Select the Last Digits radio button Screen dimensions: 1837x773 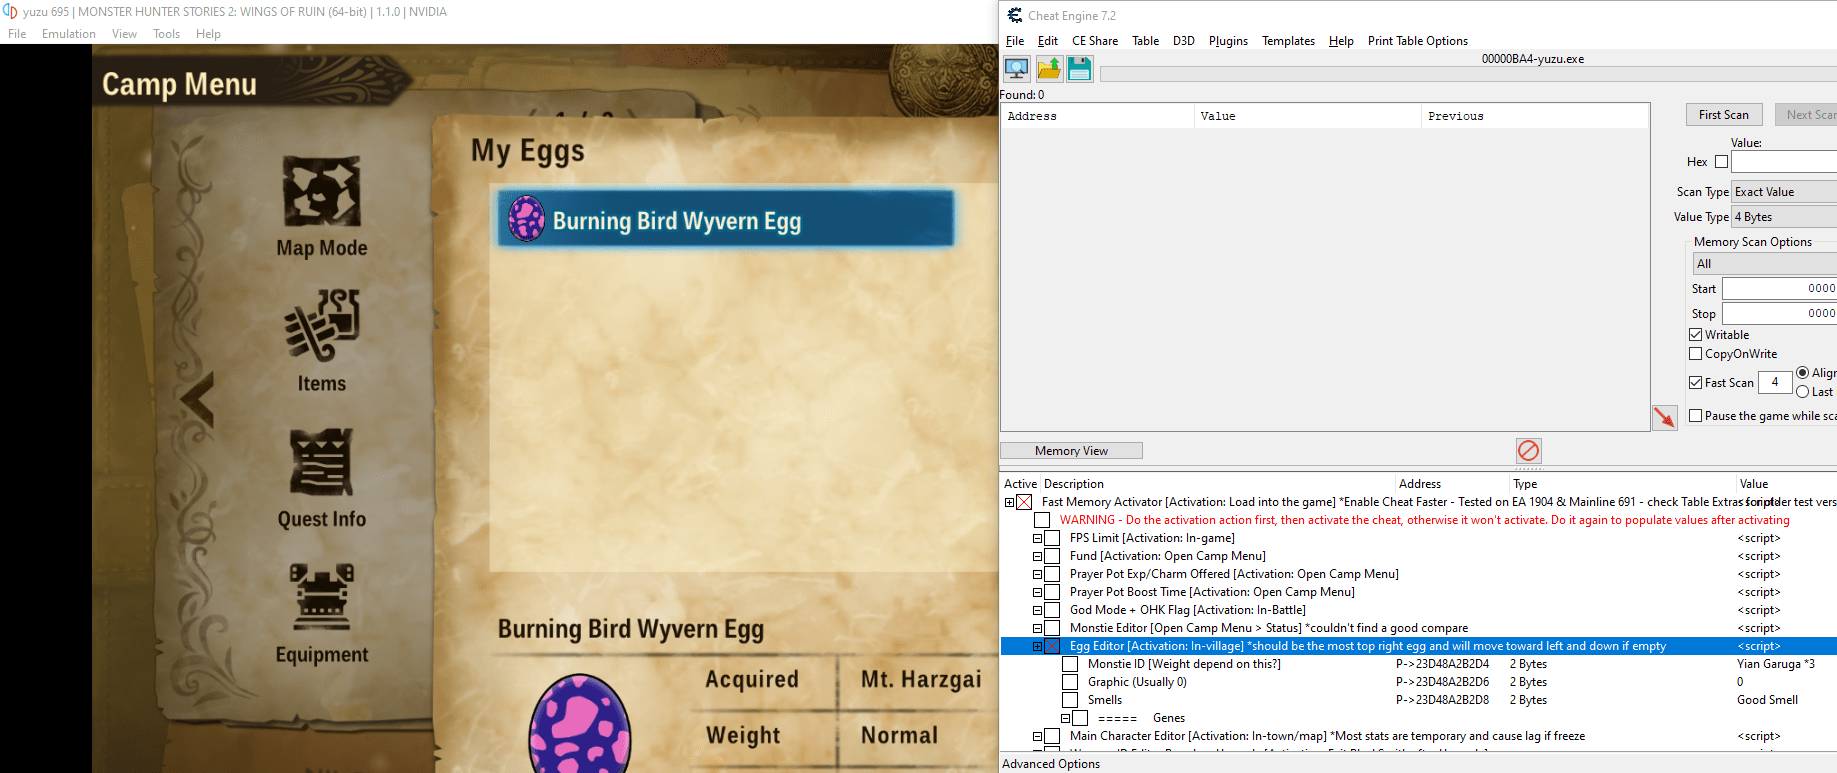tap(1803, 392)
